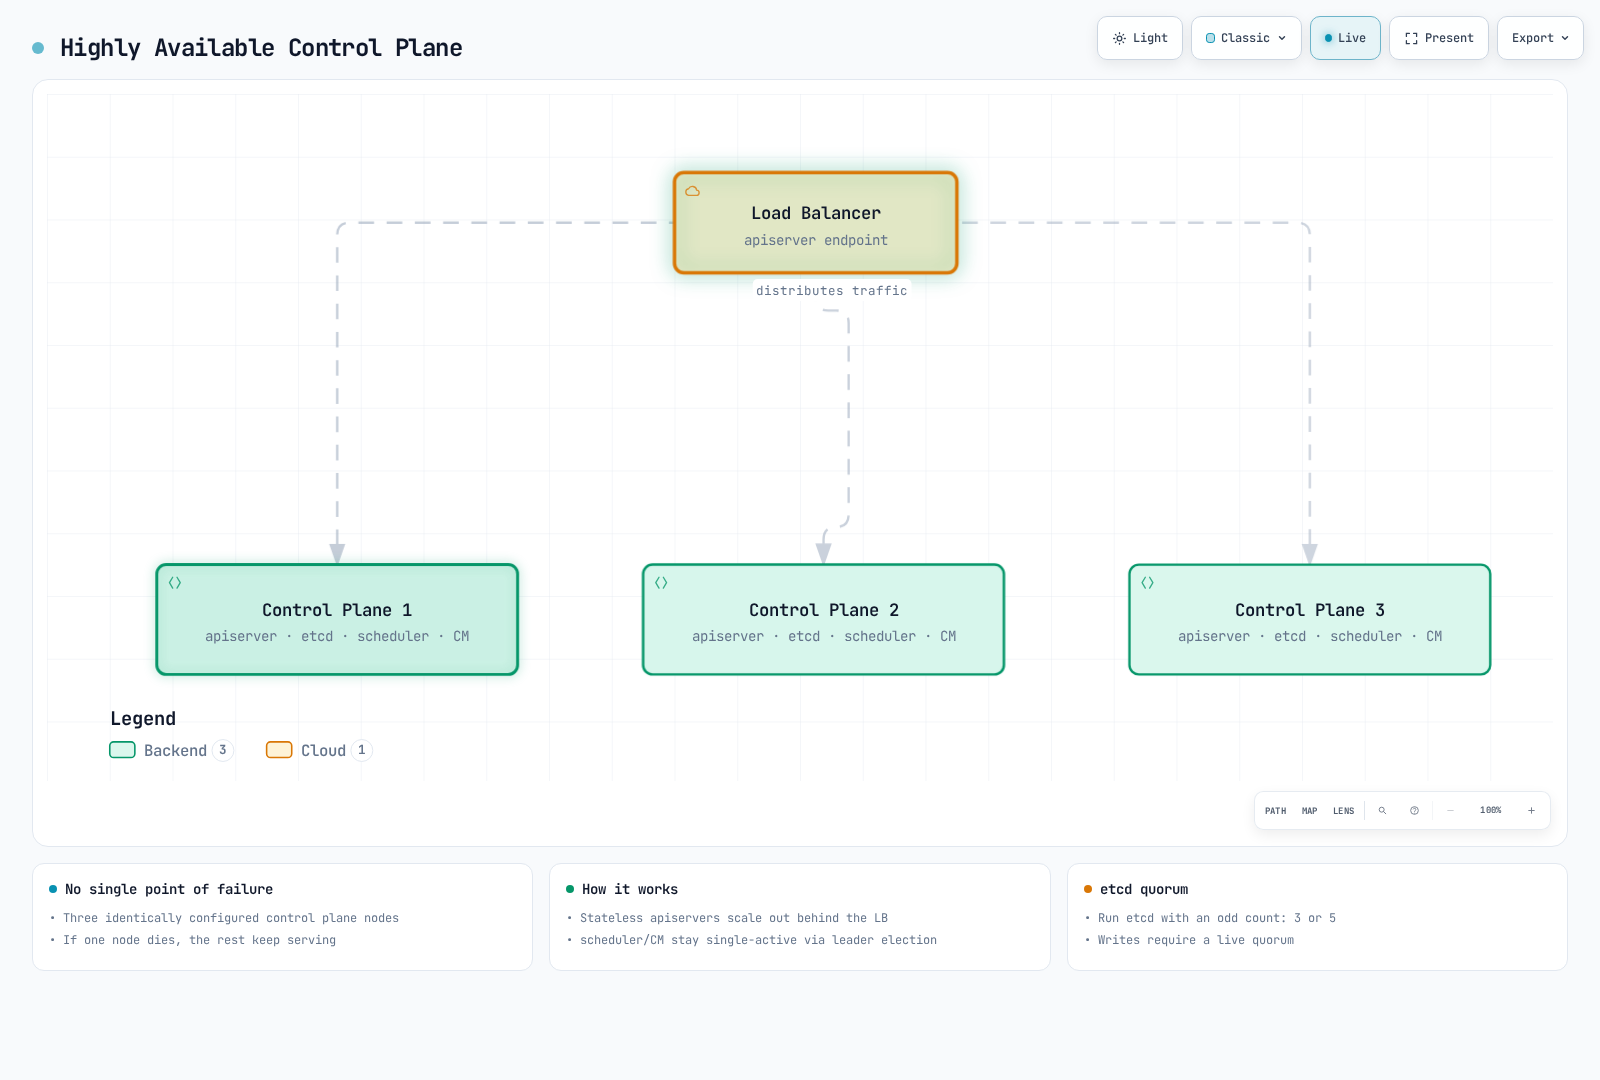The height and width of the screenshot is (1080, 1600).
Task: Click 'If one node dies, the rest keep serving'
Action: click(200, 940)
